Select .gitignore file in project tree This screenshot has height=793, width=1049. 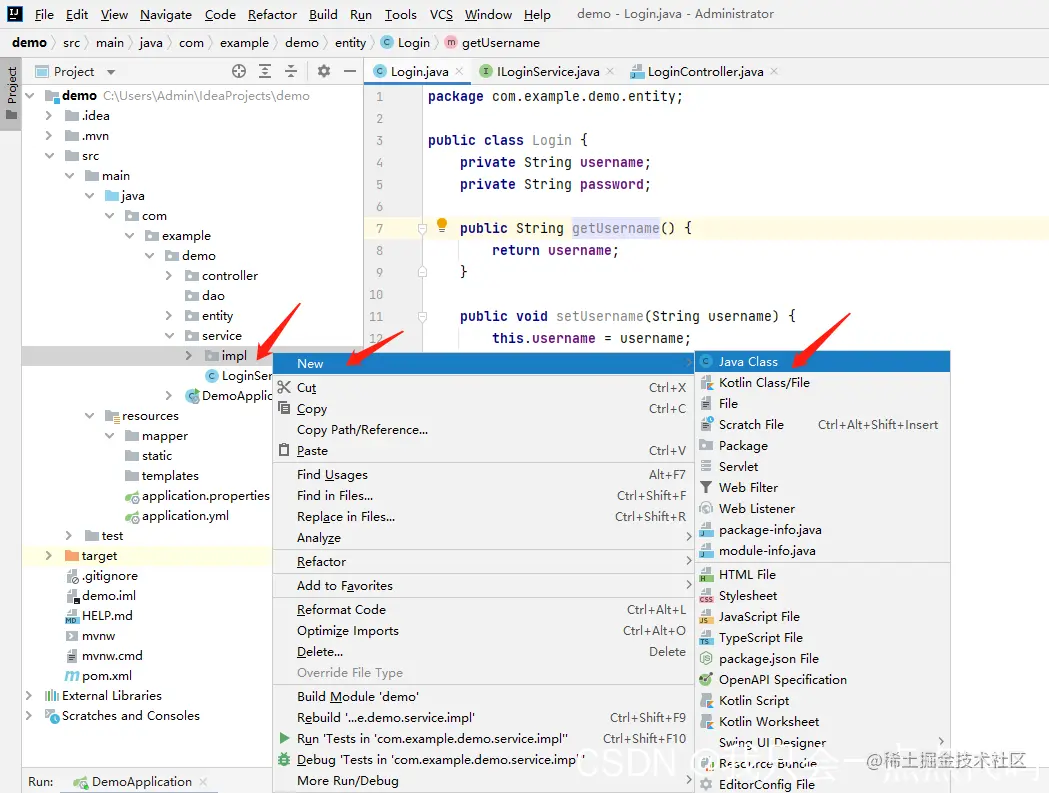point(110,576)
